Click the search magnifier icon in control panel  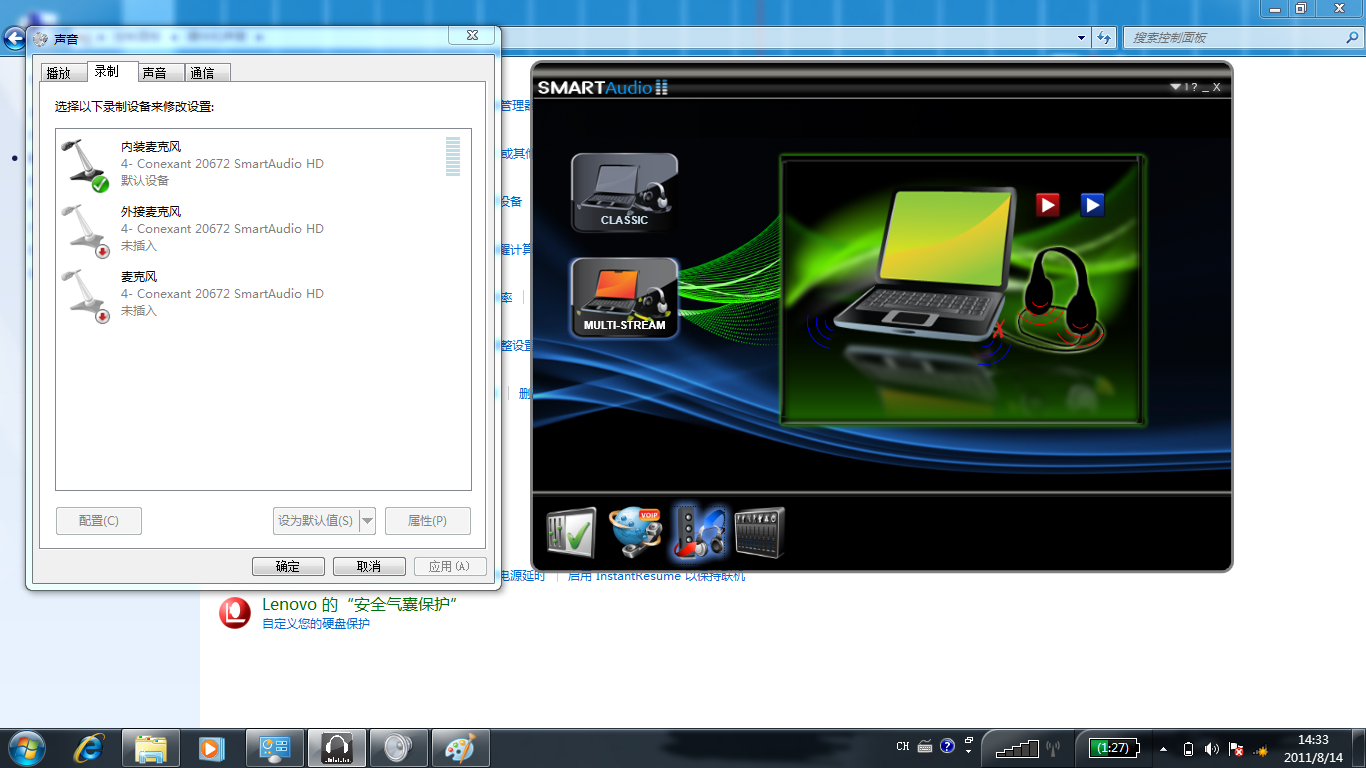coord(1352,37)
